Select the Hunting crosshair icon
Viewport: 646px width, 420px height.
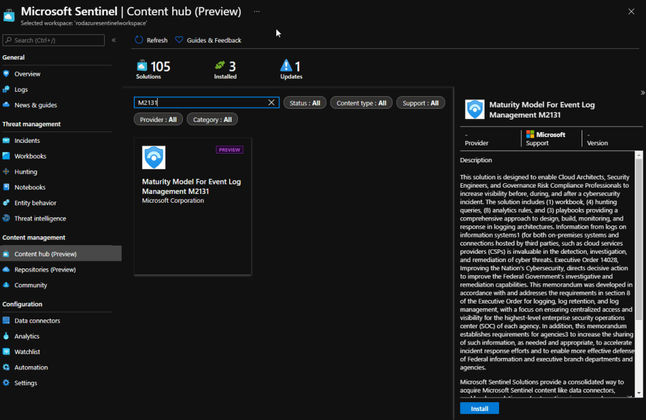point(6,171)
